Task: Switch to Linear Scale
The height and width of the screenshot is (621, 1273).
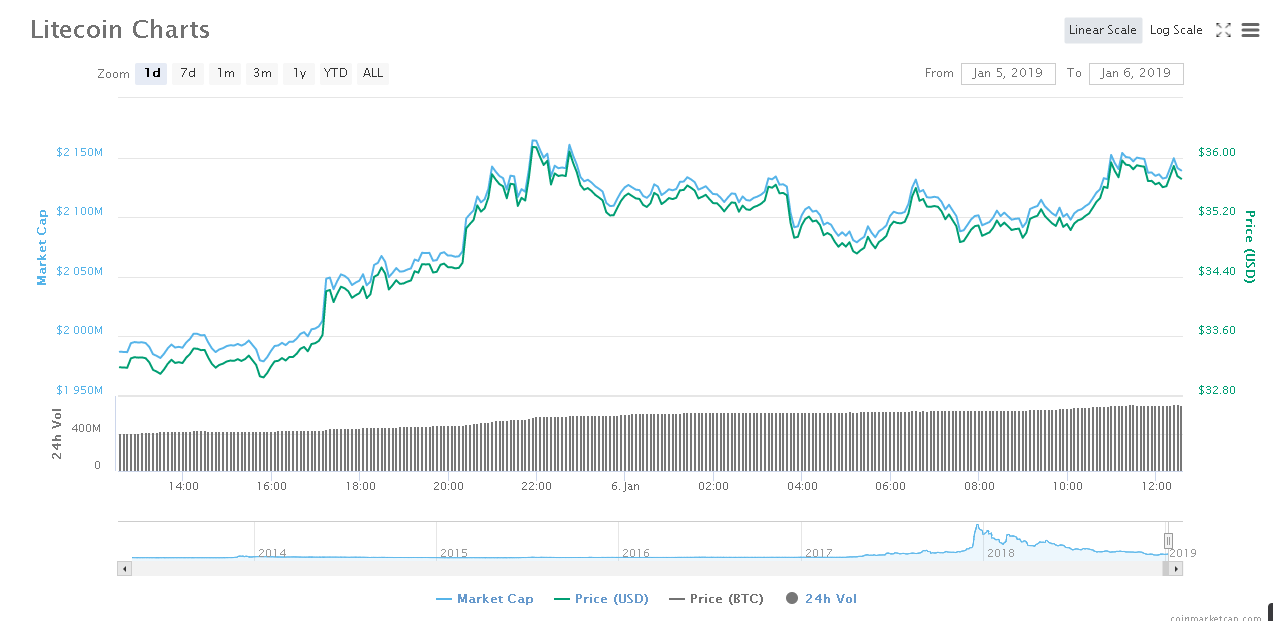Action: pyautogui.click(x=1102, y=30)
